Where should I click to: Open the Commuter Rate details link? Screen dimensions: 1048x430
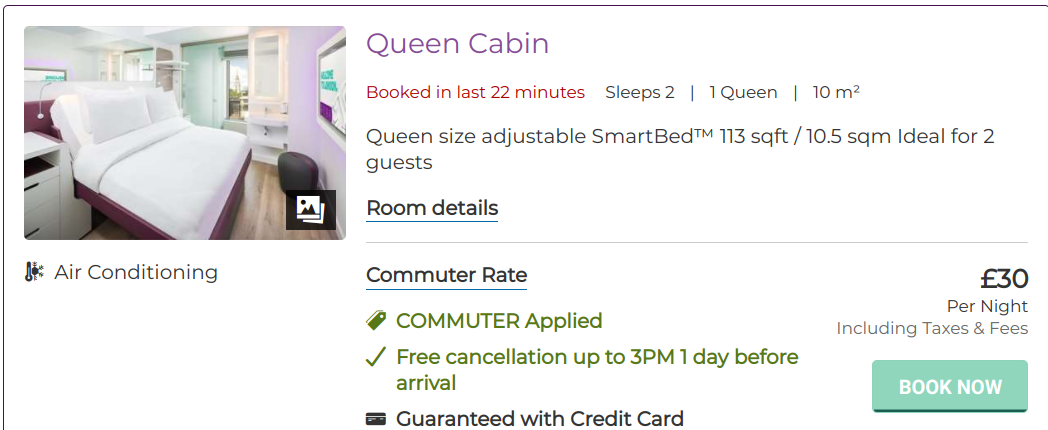[x=446, y=275]
